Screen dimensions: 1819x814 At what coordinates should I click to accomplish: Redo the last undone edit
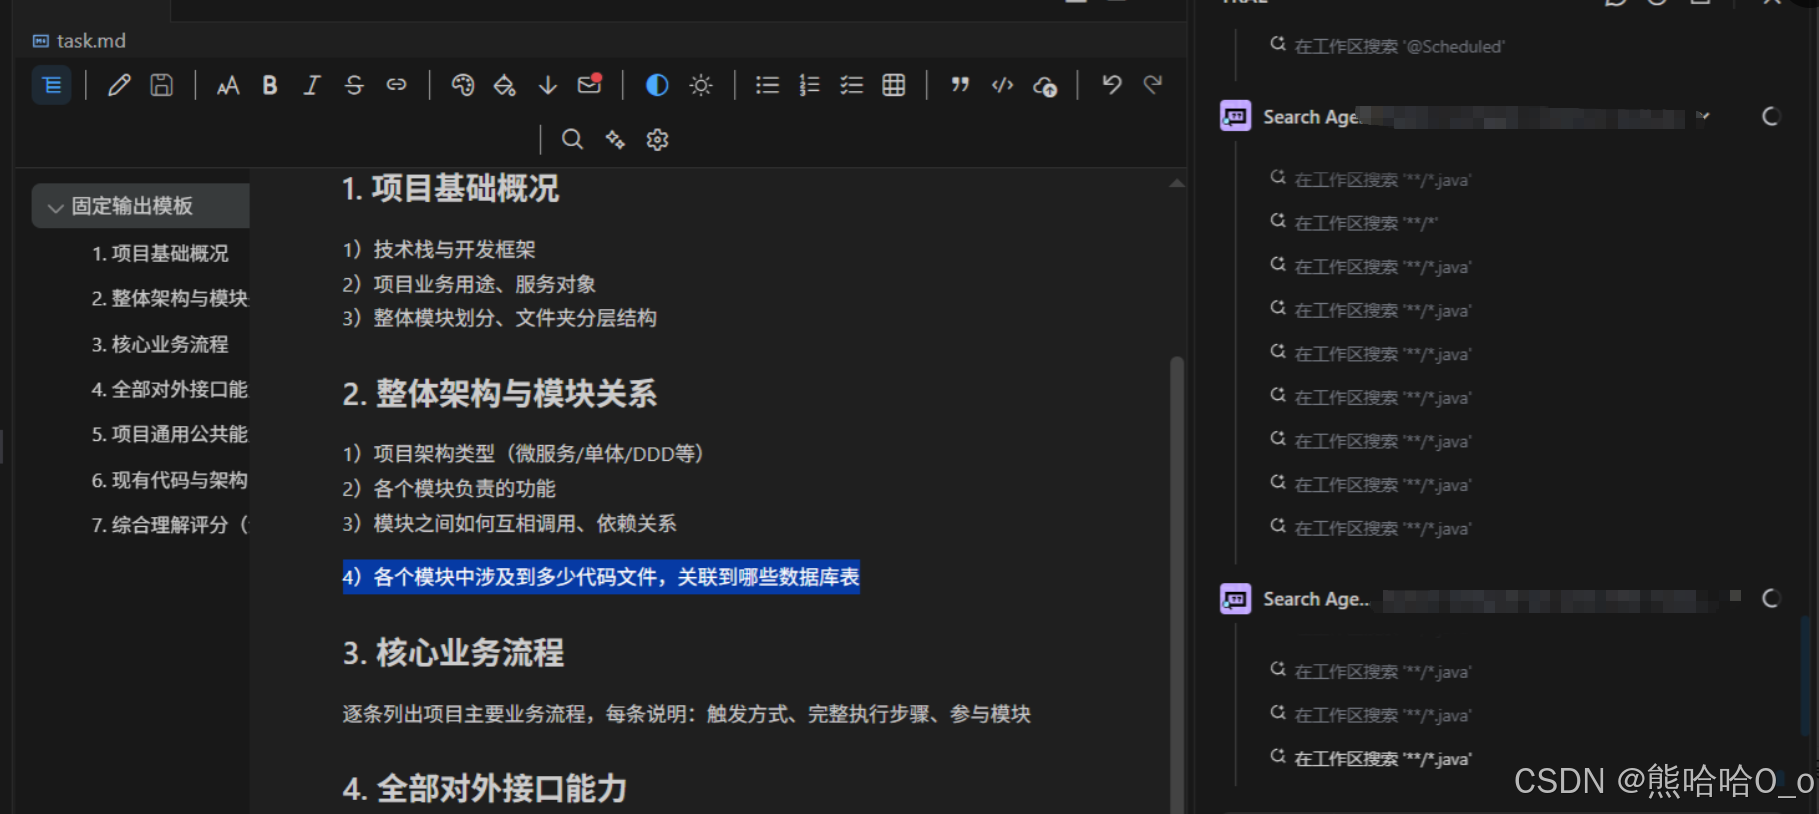(x=1153, y=85)
